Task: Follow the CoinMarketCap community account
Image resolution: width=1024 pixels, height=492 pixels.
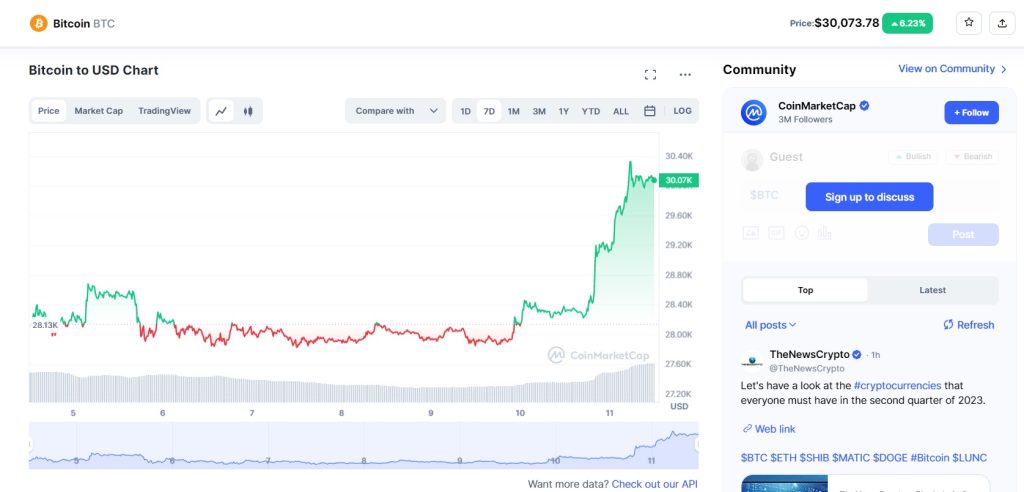Action: [971, 112]
